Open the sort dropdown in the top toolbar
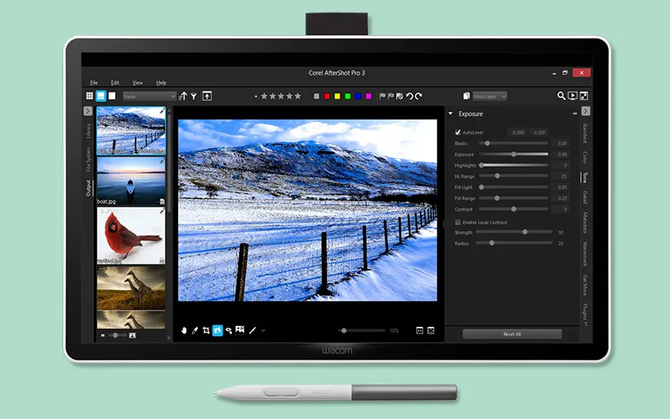 (x=149, y=96)
